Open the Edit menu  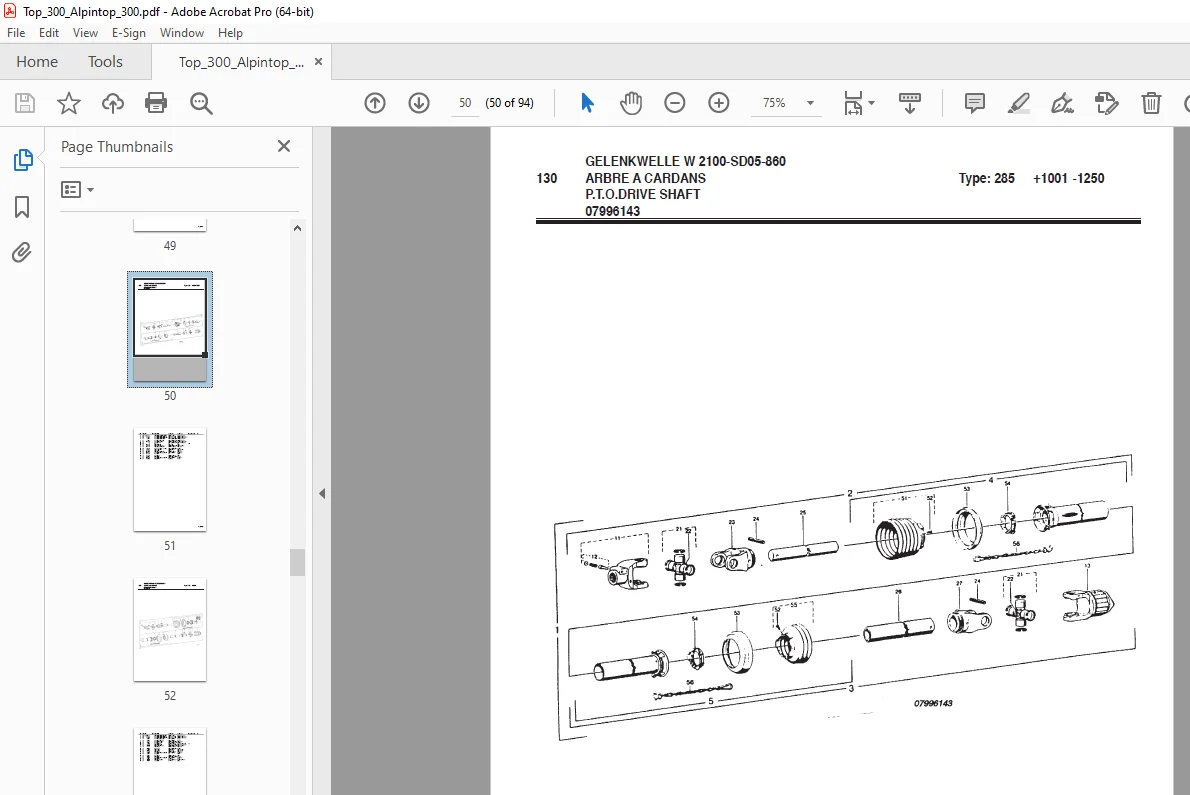tap(49, 33)
